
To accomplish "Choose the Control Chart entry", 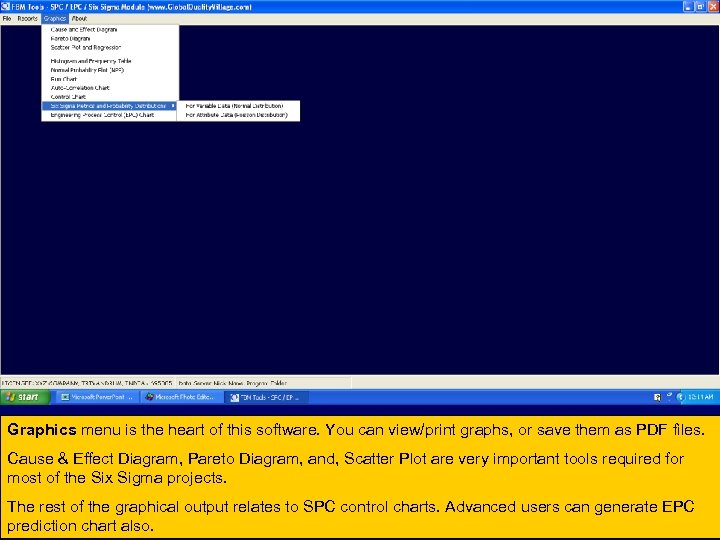I will point(109,97).
